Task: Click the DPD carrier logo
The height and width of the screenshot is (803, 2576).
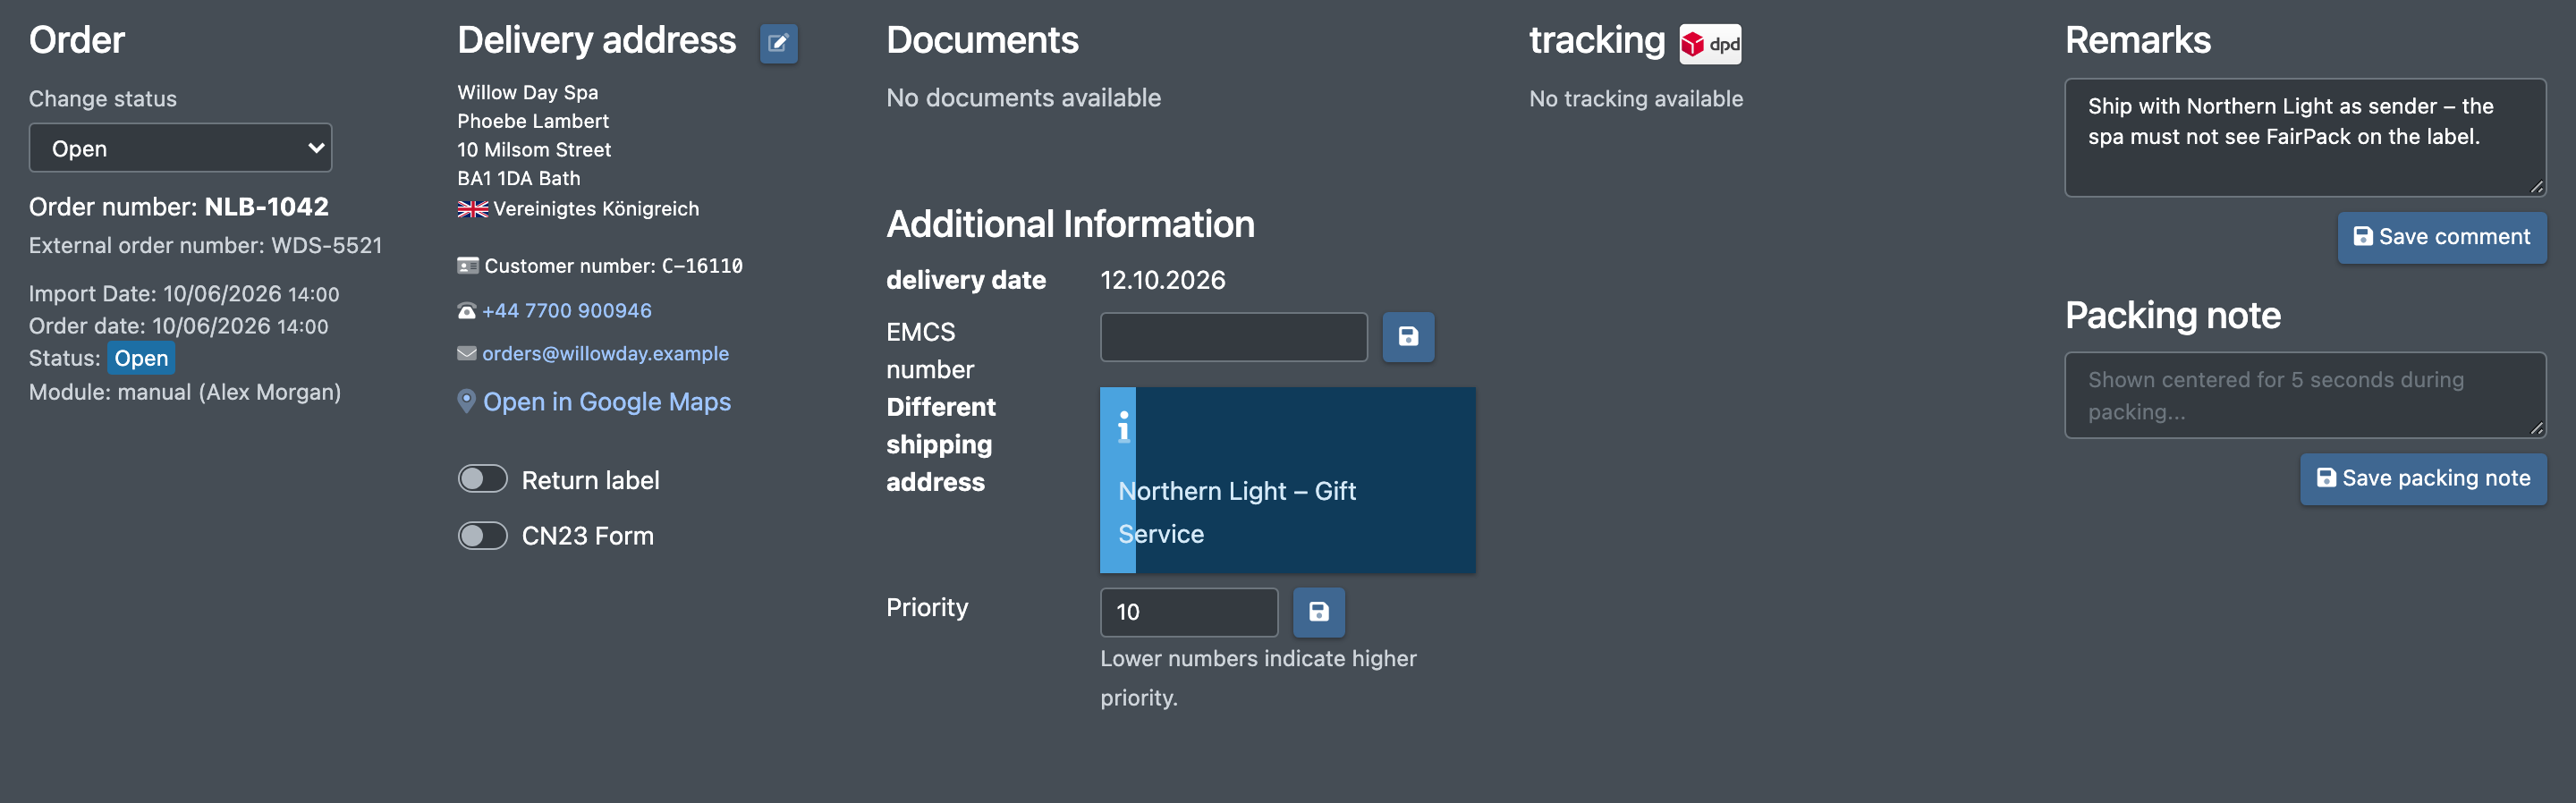Action: click(x=1710, y=44)
